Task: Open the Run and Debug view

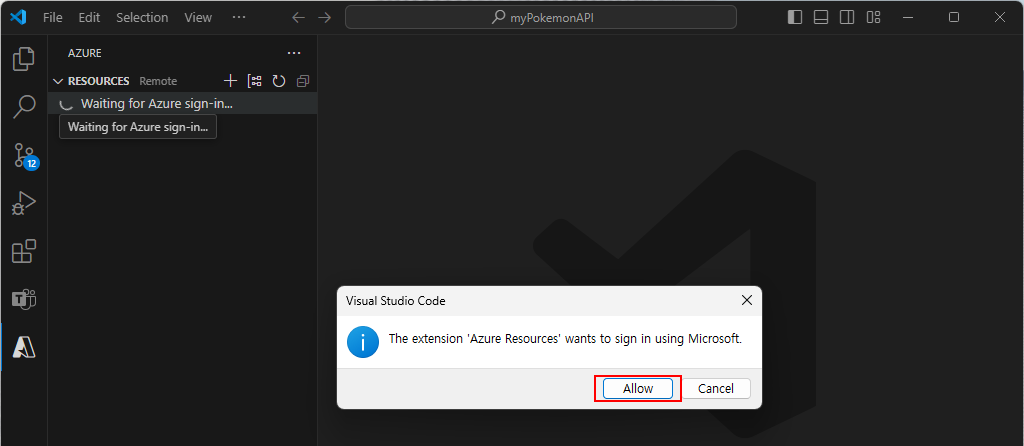Action: (x=24, y=203)
